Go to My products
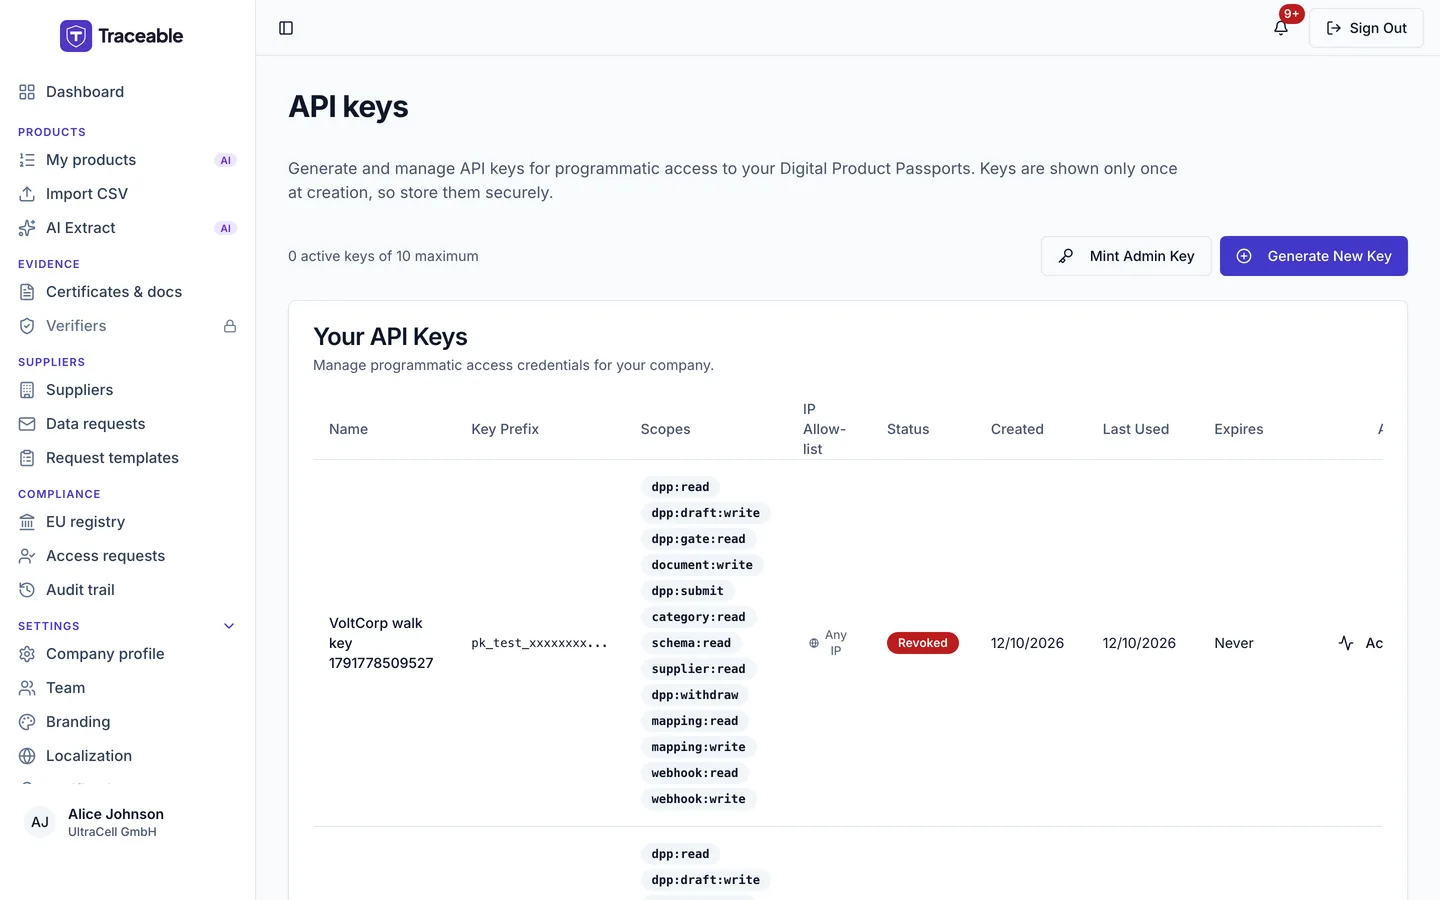This screenshot has width=1440, height=900. coord(128,160)
